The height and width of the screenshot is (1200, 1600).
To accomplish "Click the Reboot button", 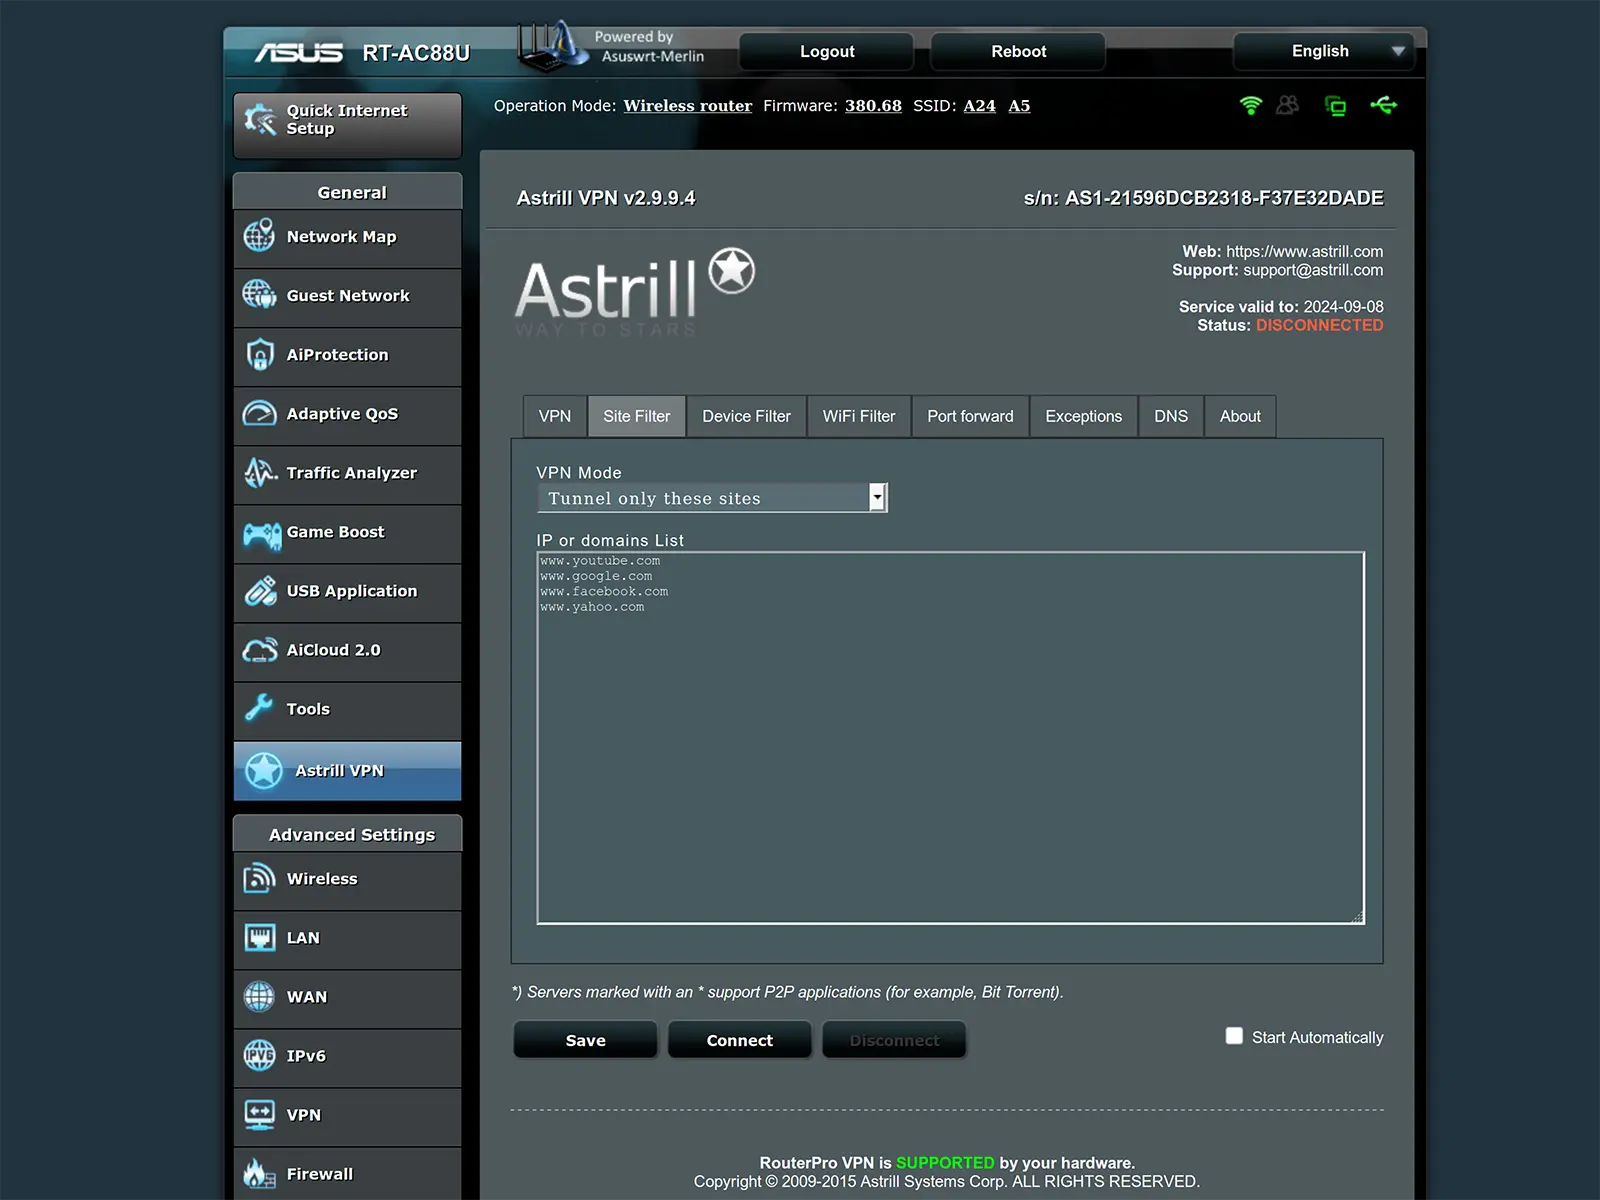I will point(1018,51).
